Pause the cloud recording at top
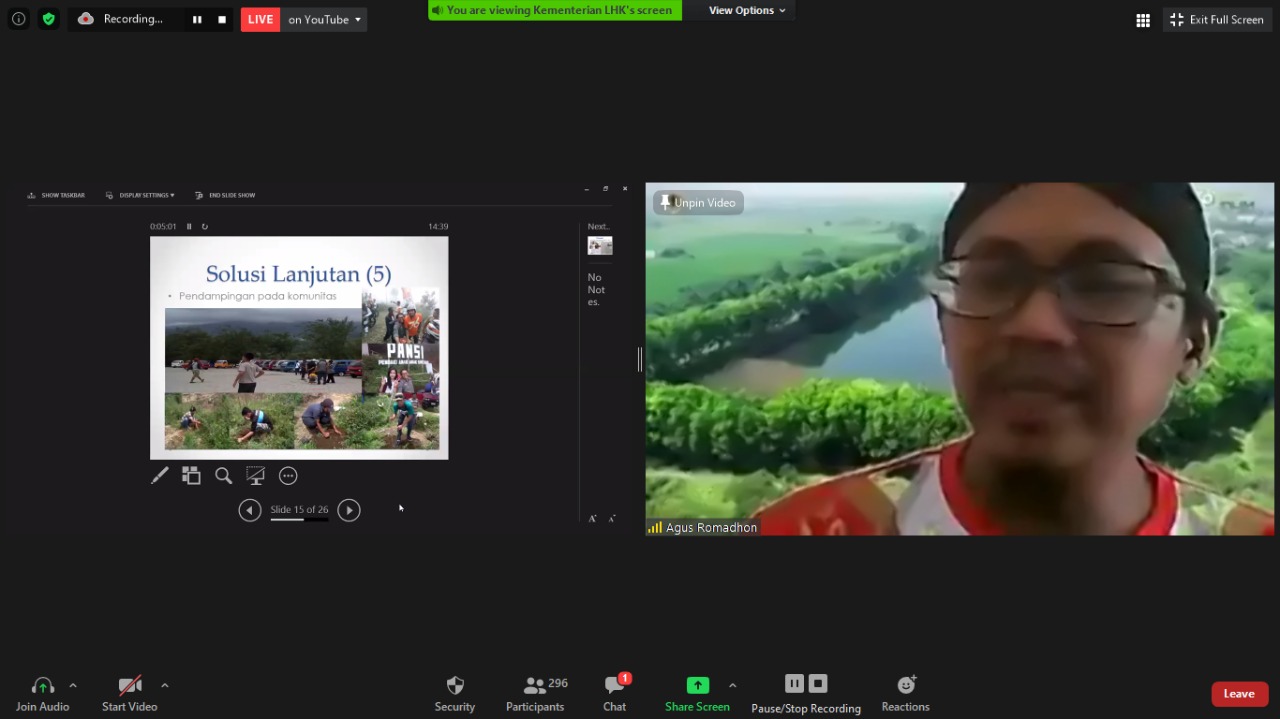1280x719 pixels. tap(197, 19)
